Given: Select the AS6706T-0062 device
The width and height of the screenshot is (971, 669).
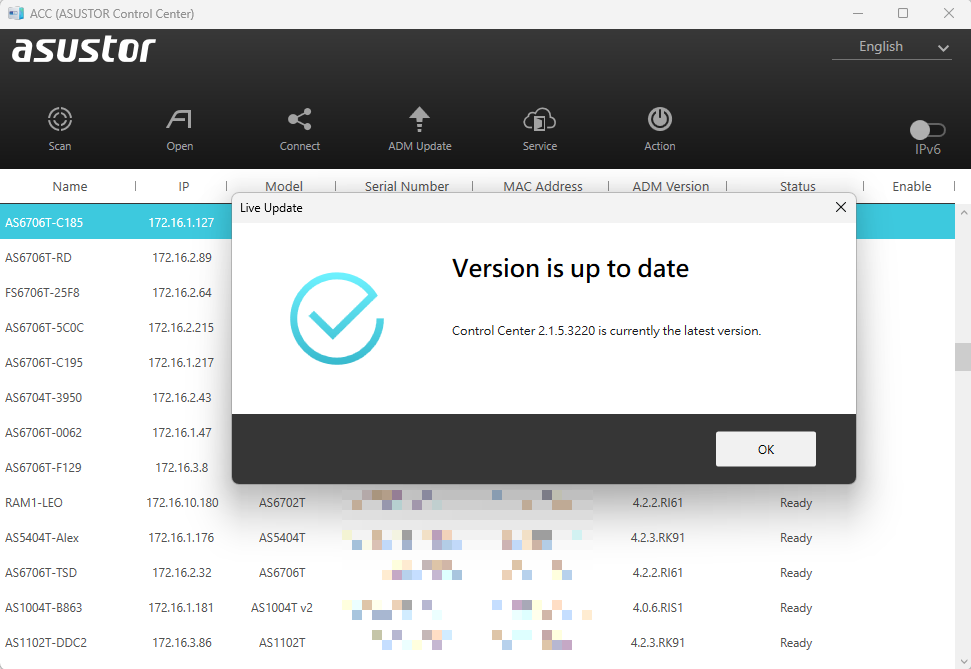Looking at the screenshot, I should tap(43, 432).
